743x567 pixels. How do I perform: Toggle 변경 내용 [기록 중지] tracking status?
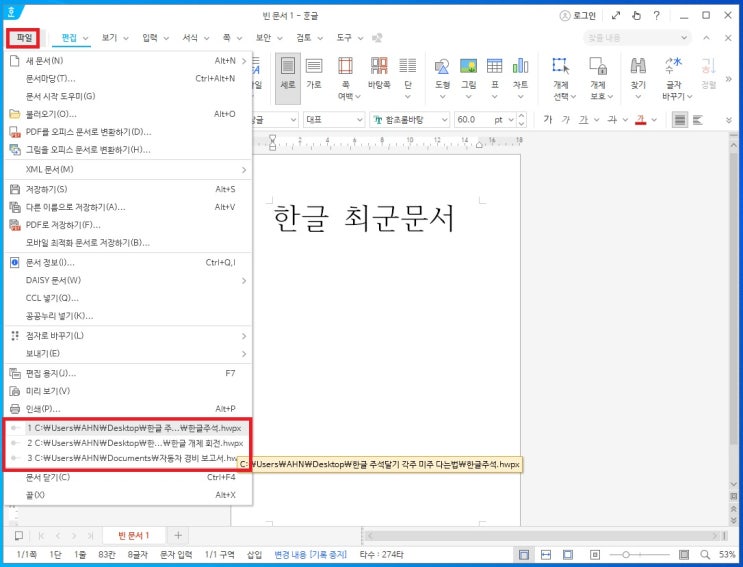click(x=310, y=554)
